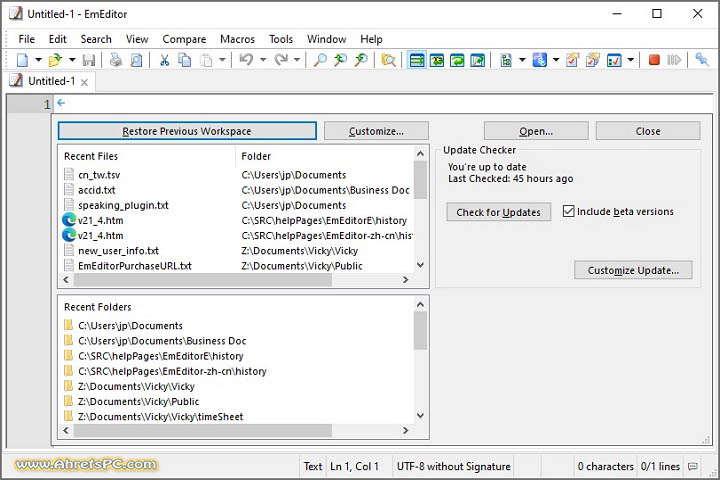Open cn_tw.tsv from Recent Files
720x480 pixels.
point(99,175)
